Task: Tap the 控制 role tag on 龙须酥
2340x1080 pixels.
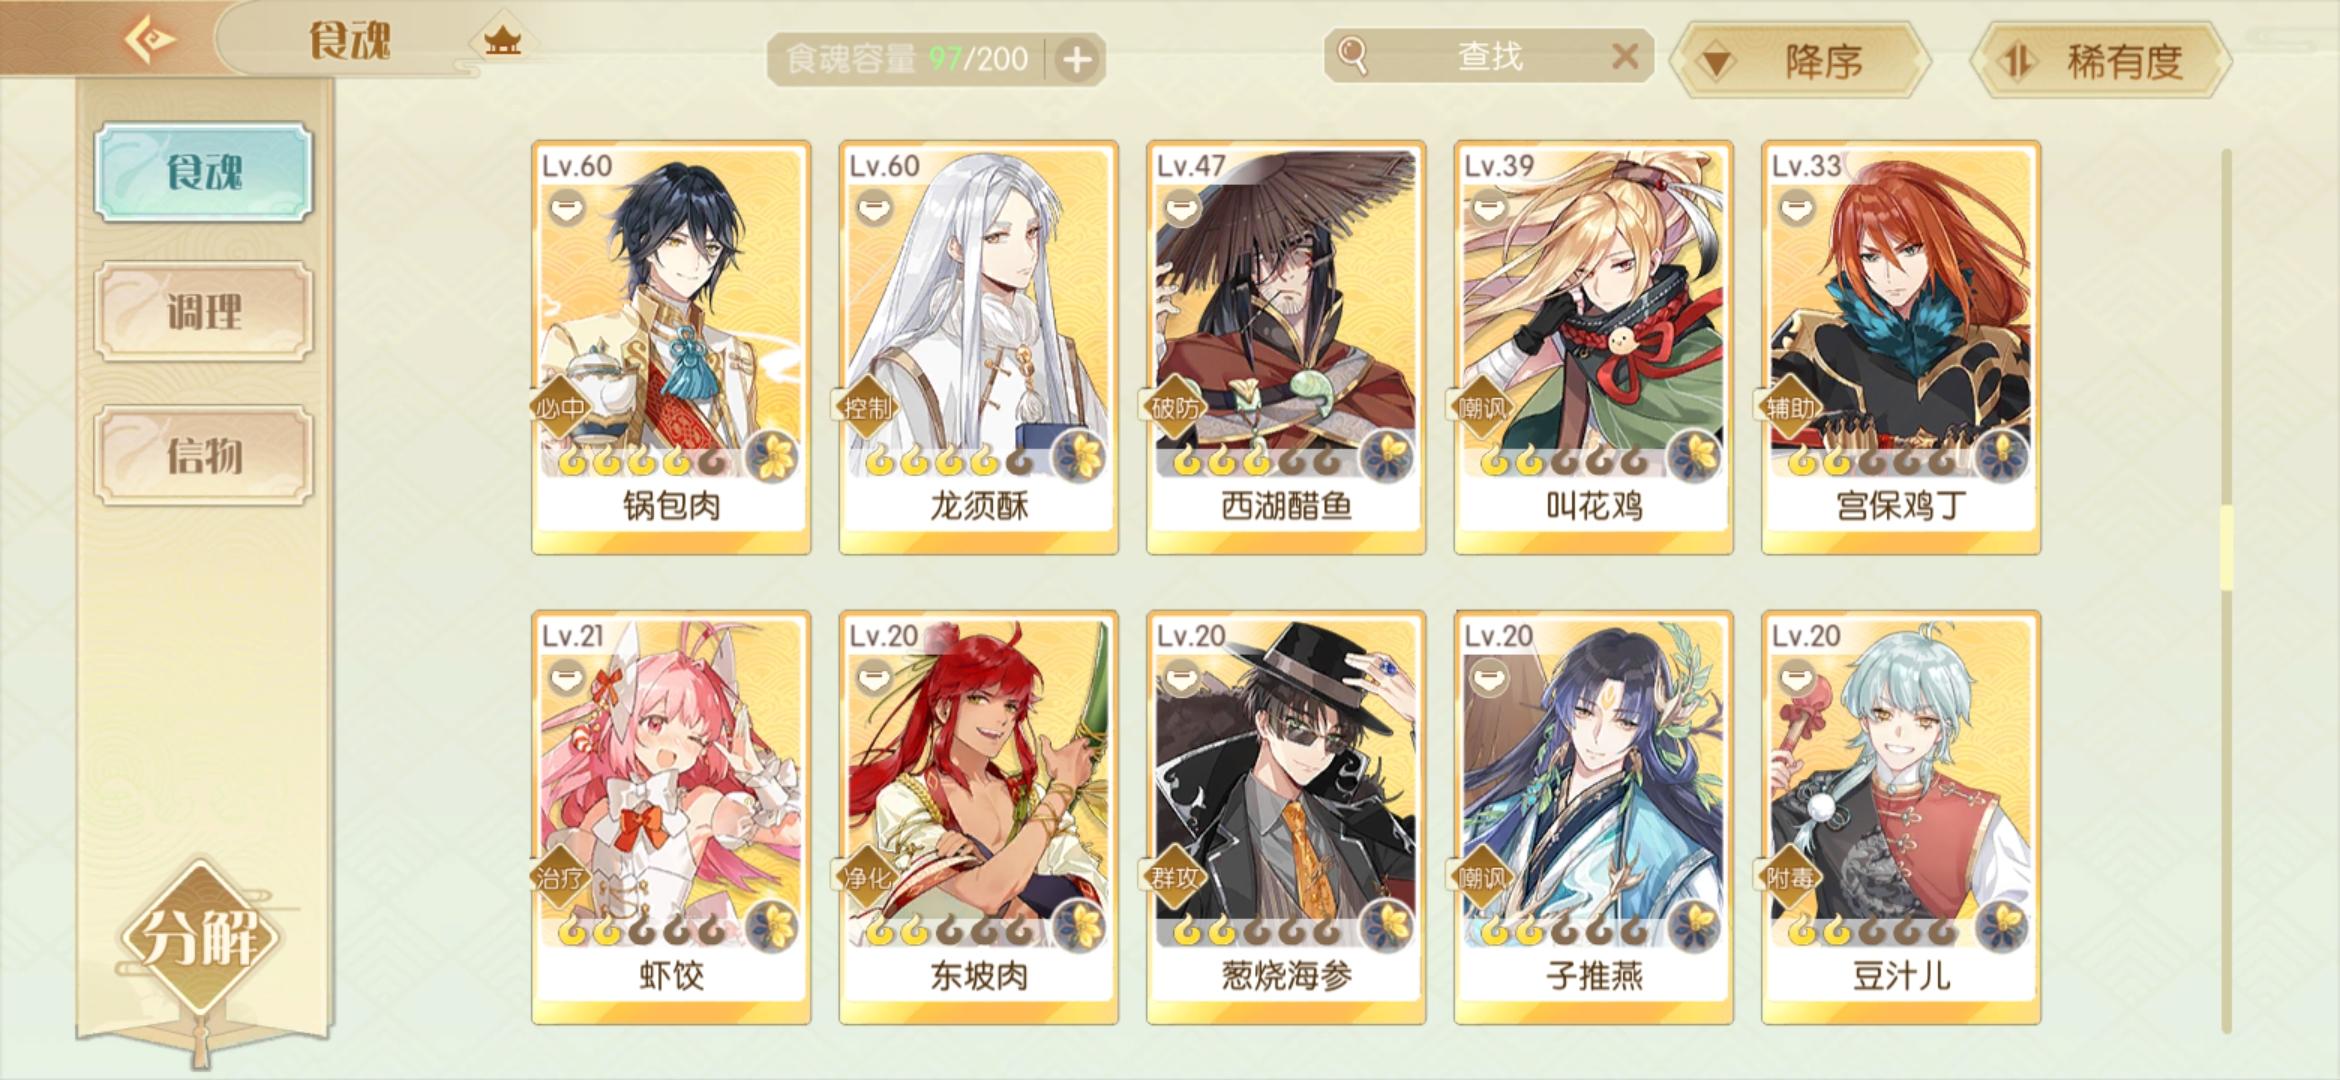Action: click(864, 408)
